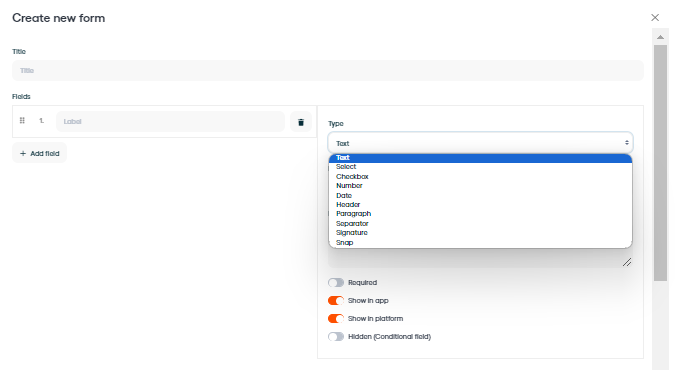Click the vertical scrollbar thumb

click(x=660, y=163)
